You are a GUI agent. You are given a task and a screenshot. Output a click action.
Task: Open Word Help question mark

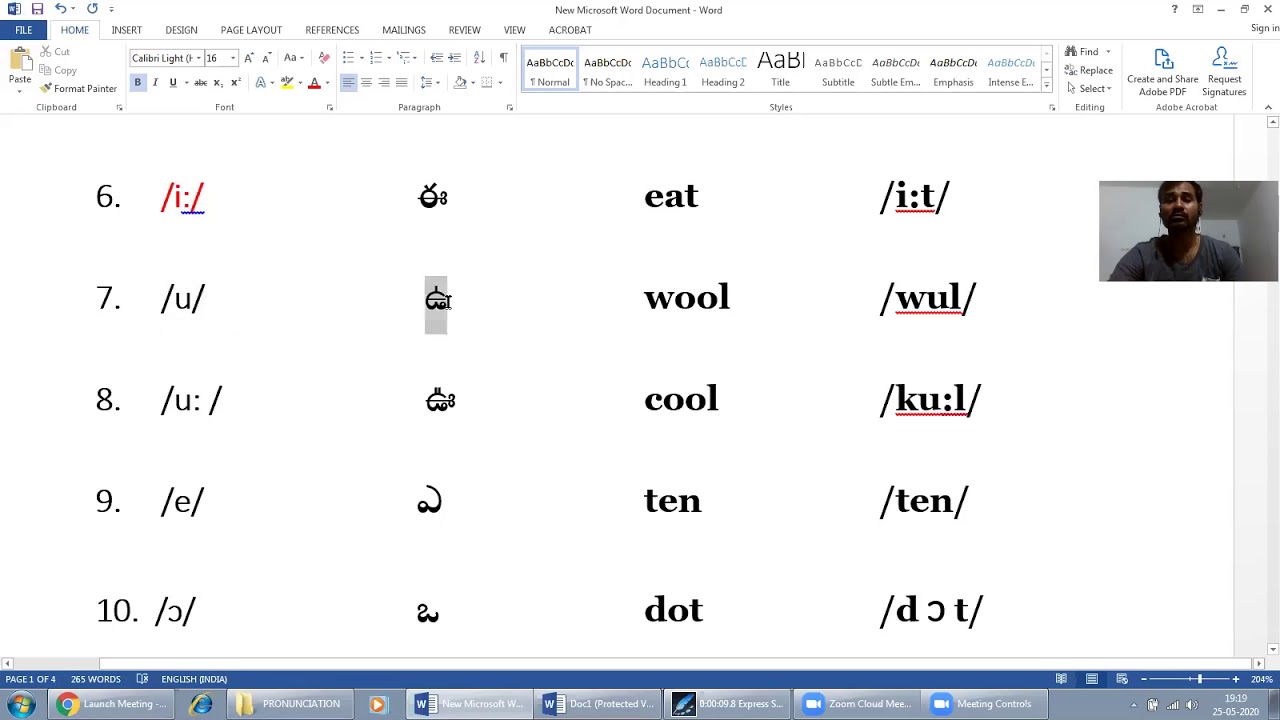point(1174,9)
